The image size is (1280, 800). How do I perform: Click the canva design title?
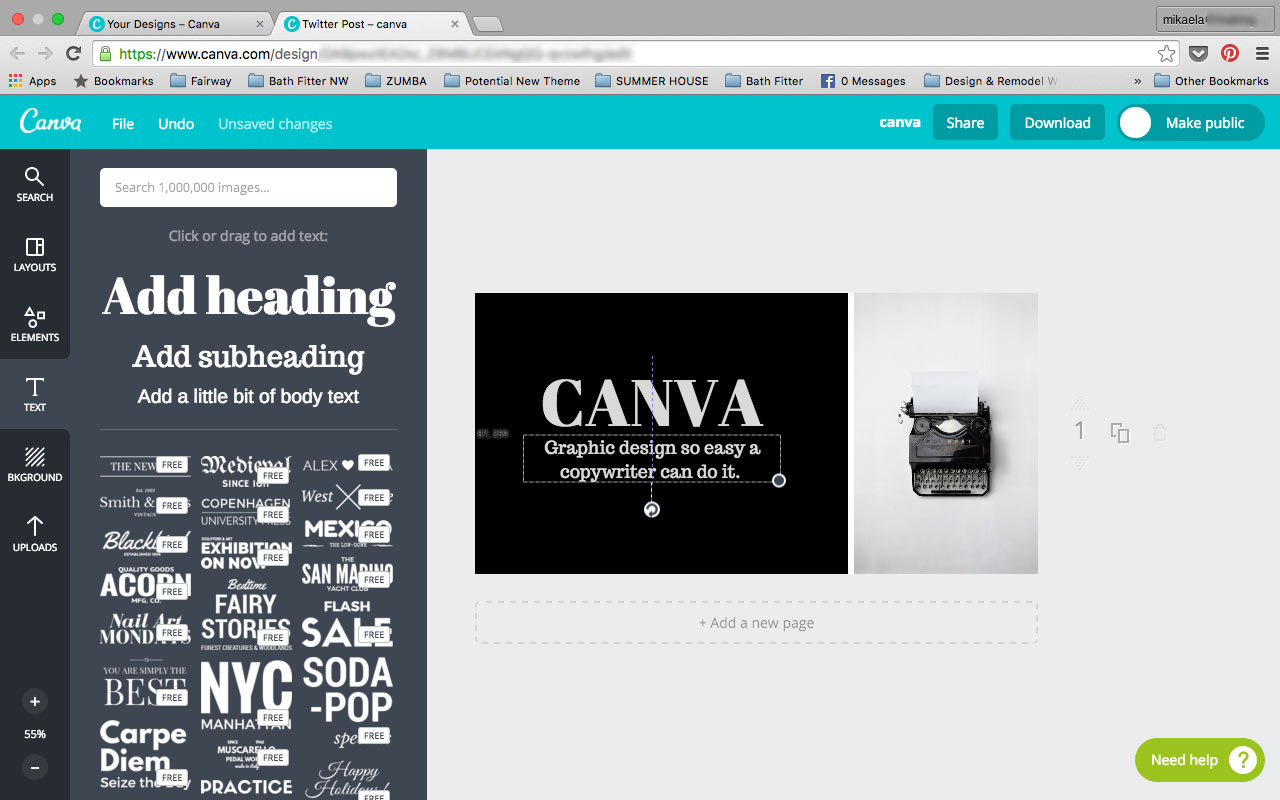[900, 123]
